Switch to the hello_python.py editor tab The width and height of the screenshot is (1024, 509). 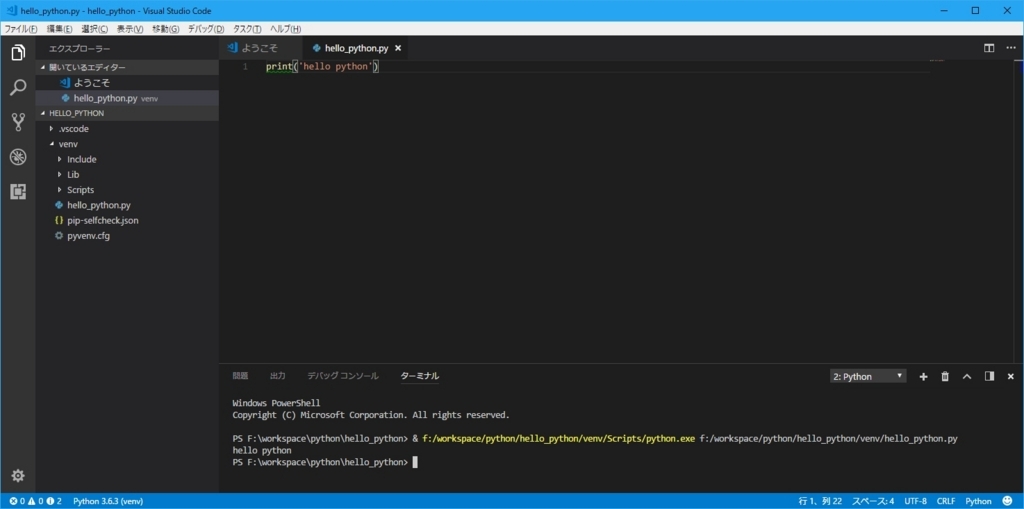(x=357, y=48)
